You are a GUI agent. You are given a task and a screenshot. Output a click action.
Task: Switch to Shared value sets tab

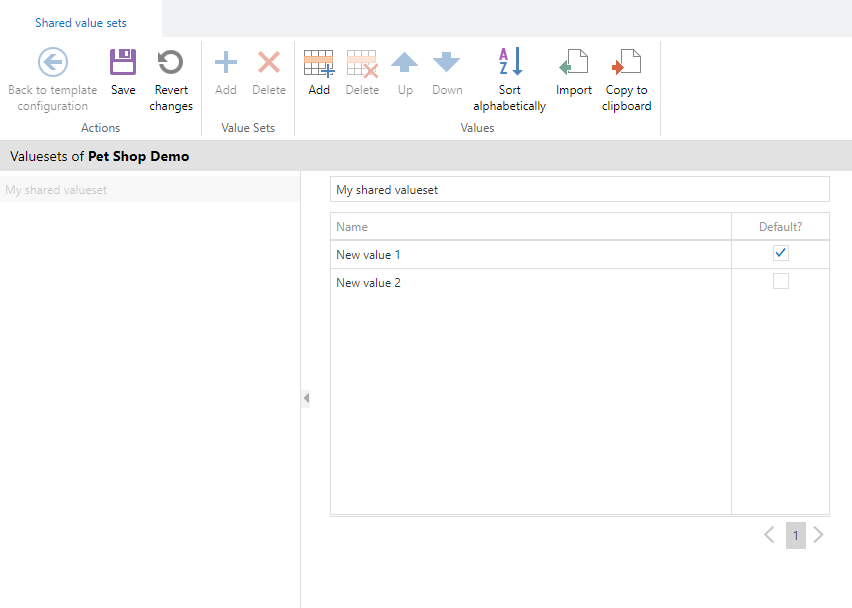(81, 22)
